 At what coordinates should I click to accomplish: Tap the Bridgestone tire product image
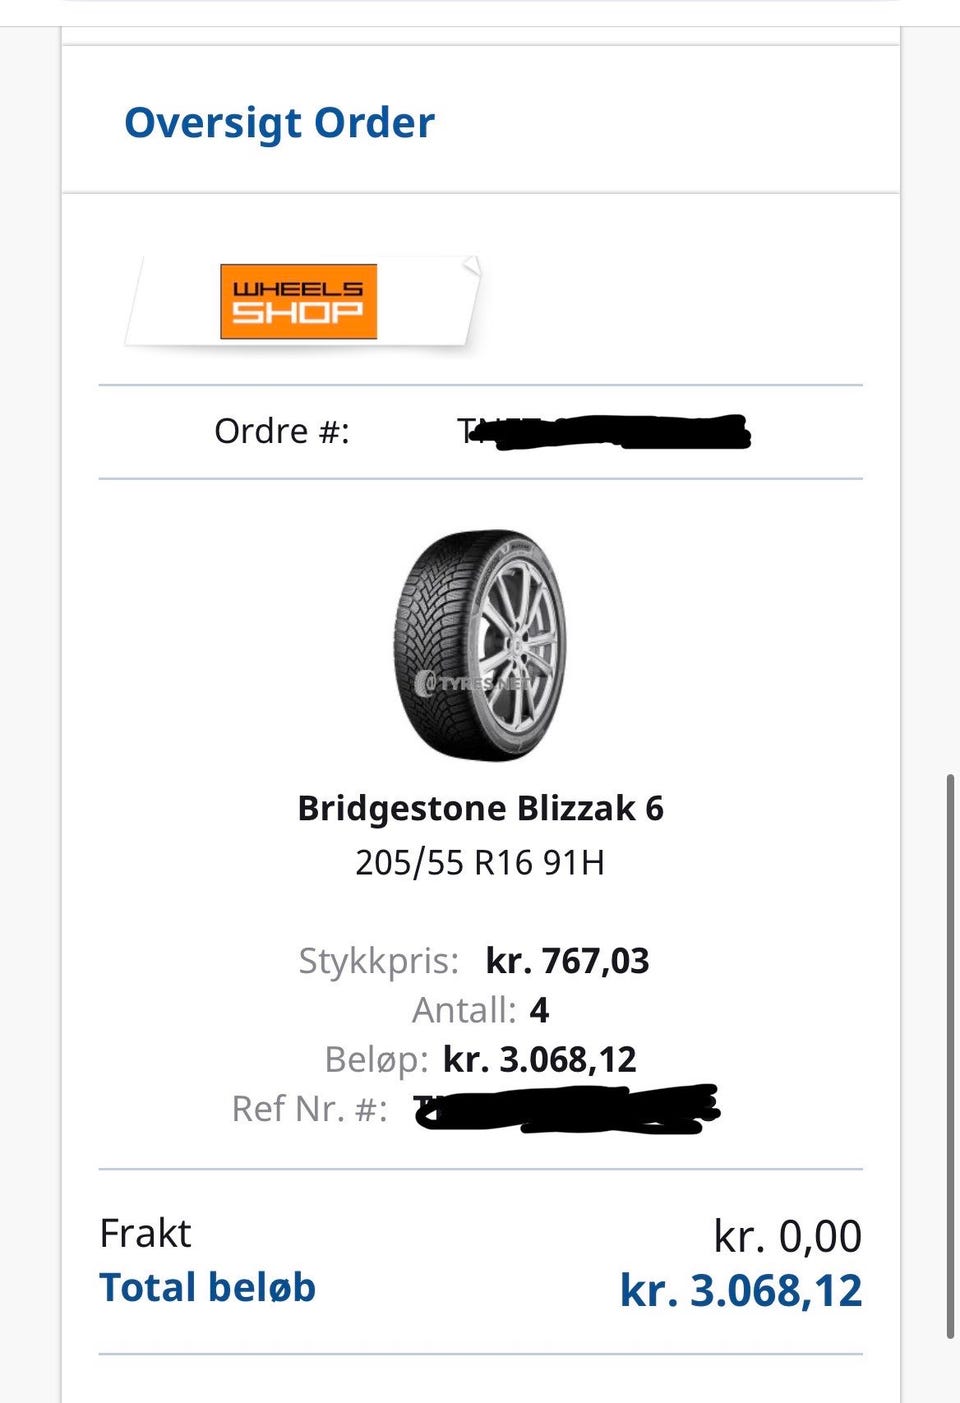[x=480, y=645]
